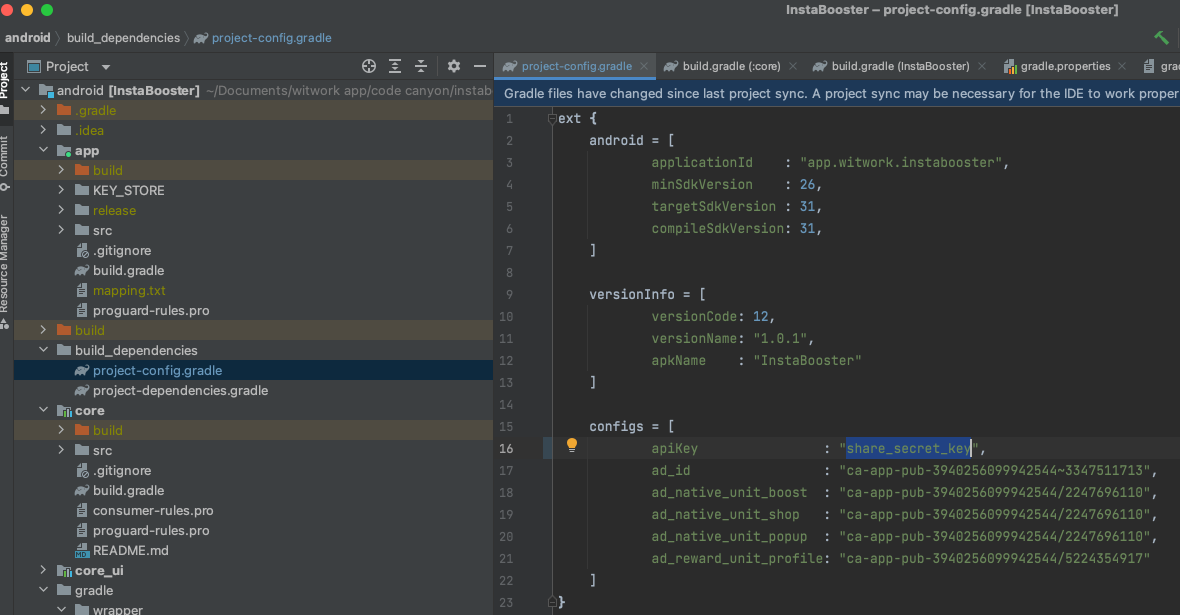This screenshot has width=1180, height=615.
Task: Fold the ext block at line 1
Action: coord(551,118)
